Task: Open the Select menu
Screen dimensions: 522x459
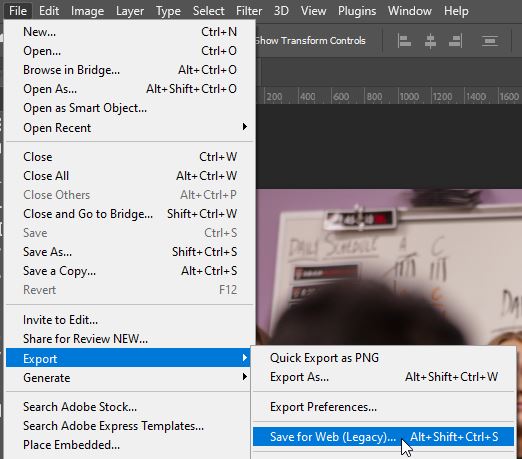Action: point(209,11)
